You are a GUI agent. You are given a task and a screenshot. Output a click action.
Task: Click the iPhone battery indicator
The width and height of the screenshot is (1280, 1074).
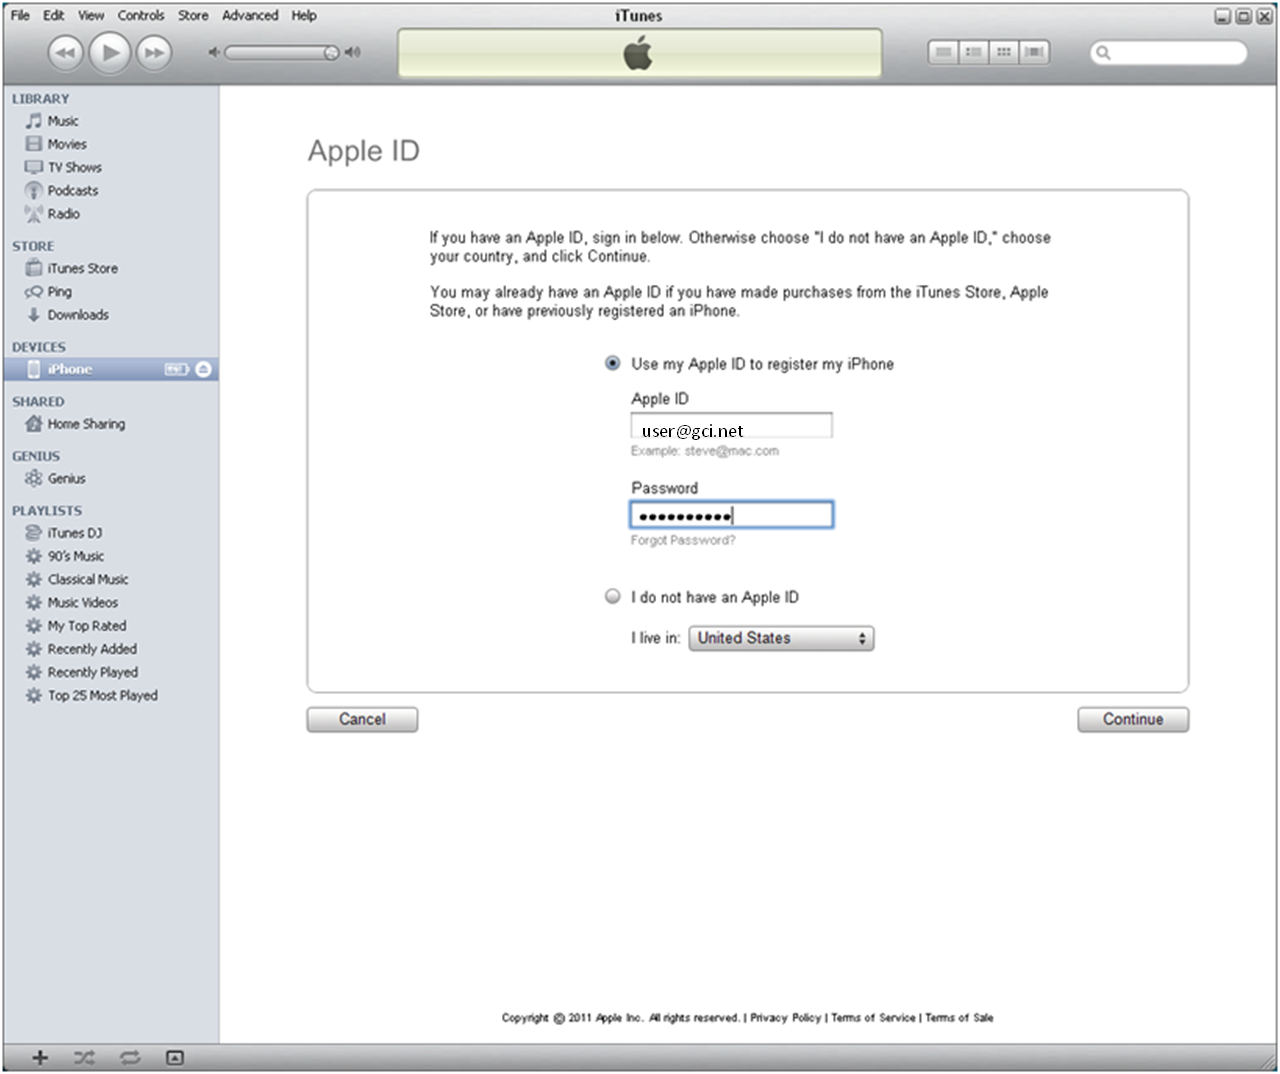pyautogui.click(x=176, y=369)
